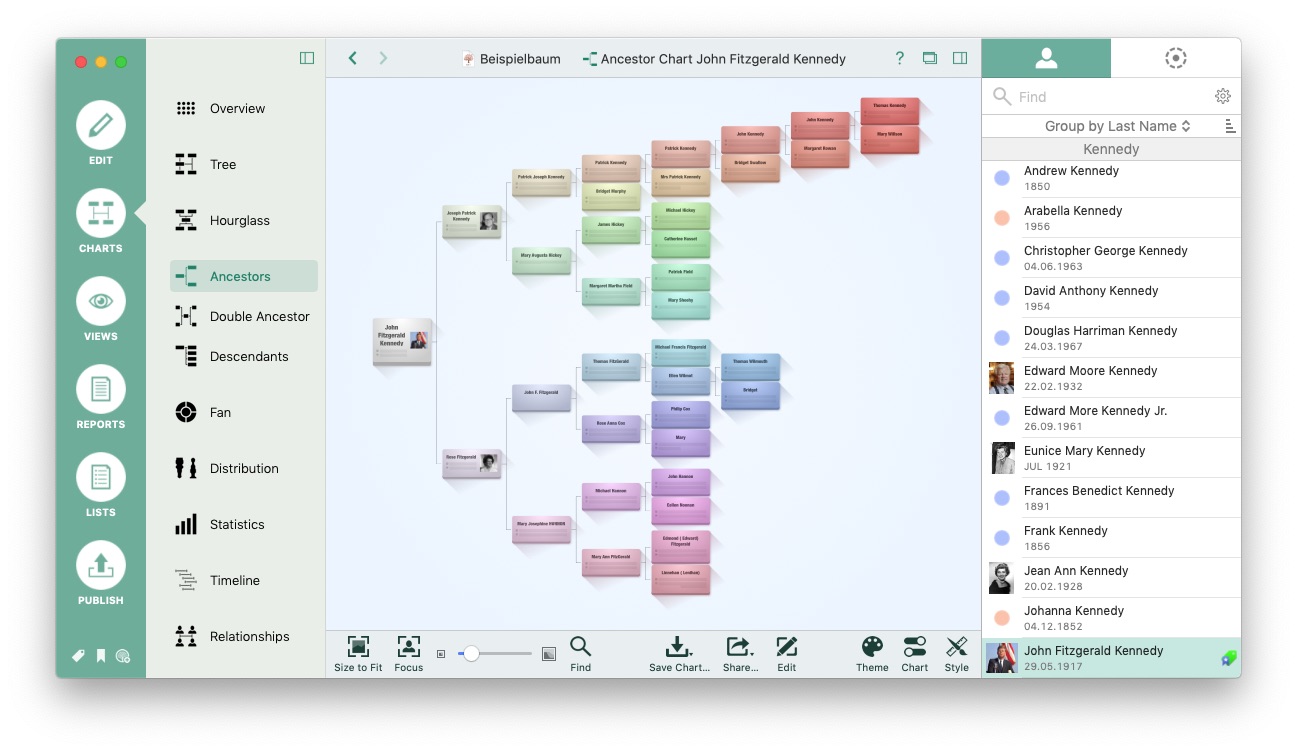Click the Find magnifier in toolbar
This screenshot has height=752, width=1297.
580,647
